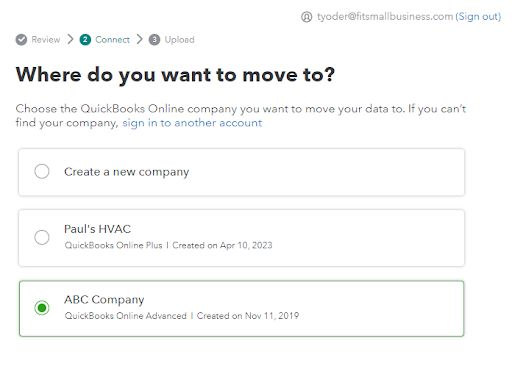Click the Create a new company label
The image size is (512, 374).
[x=127, y=172]
